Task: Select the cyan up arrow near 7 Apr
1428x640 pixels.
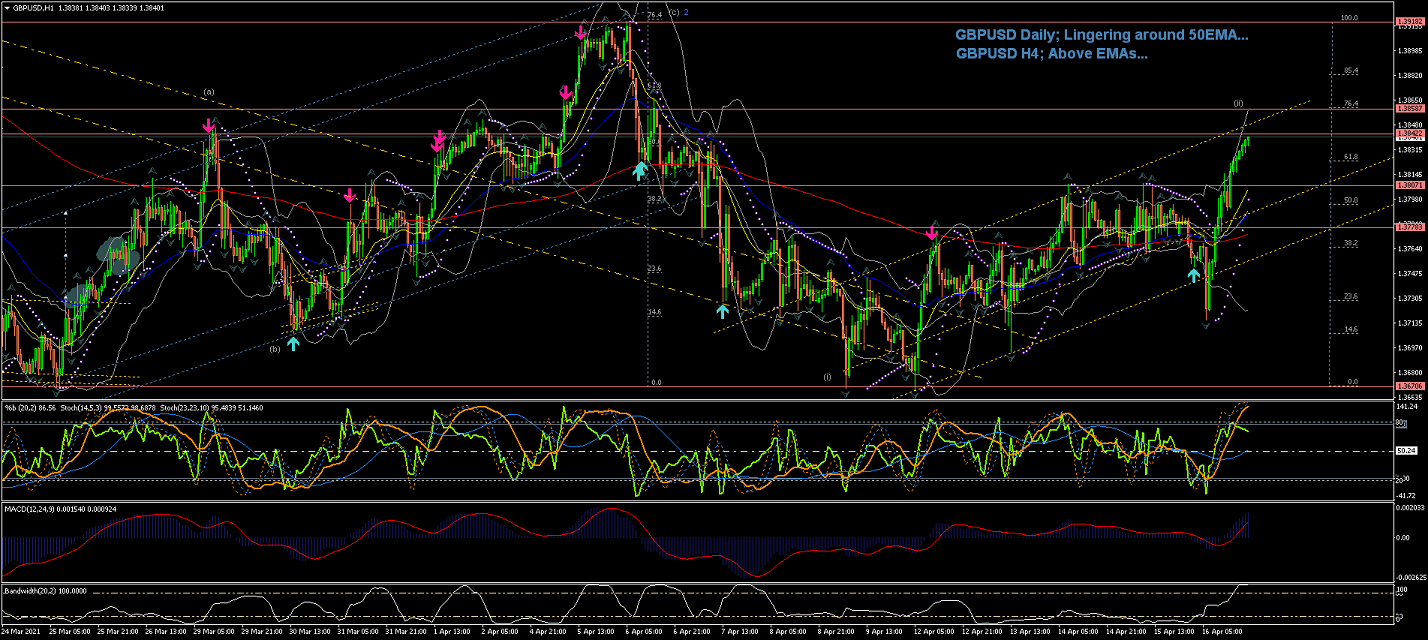Action: click(x=722, y=311)
